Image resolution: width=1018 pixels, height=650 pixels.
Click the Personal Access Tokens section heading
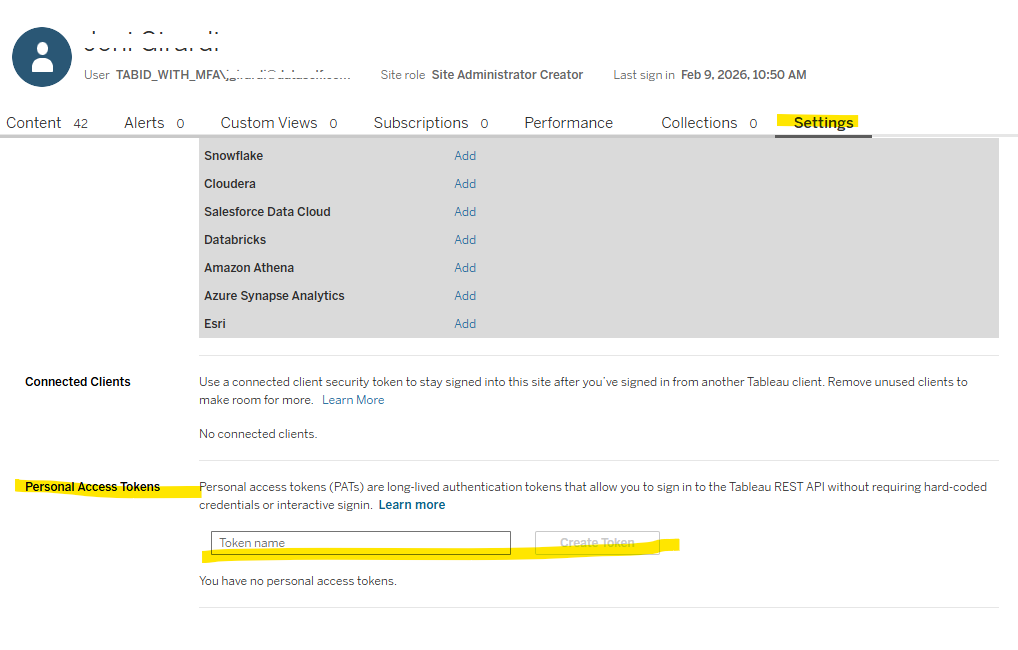[92, 487]
